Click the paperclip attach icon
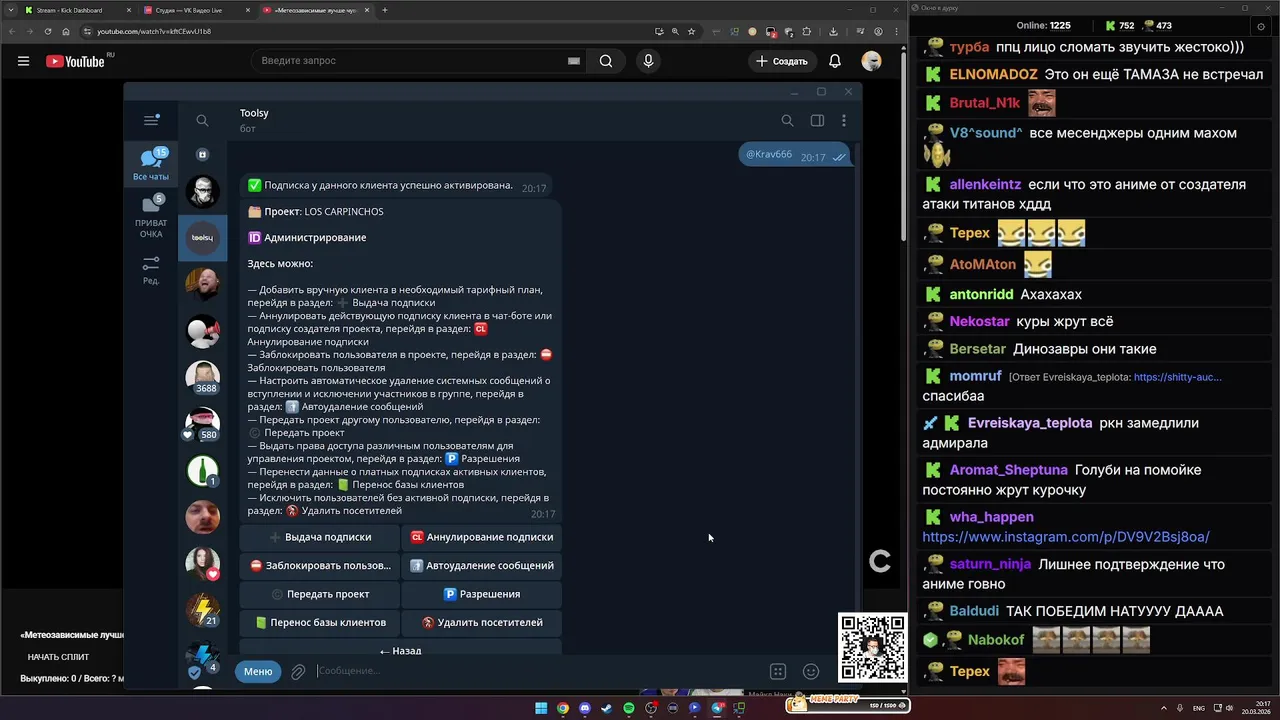 (x=298, y=672)
